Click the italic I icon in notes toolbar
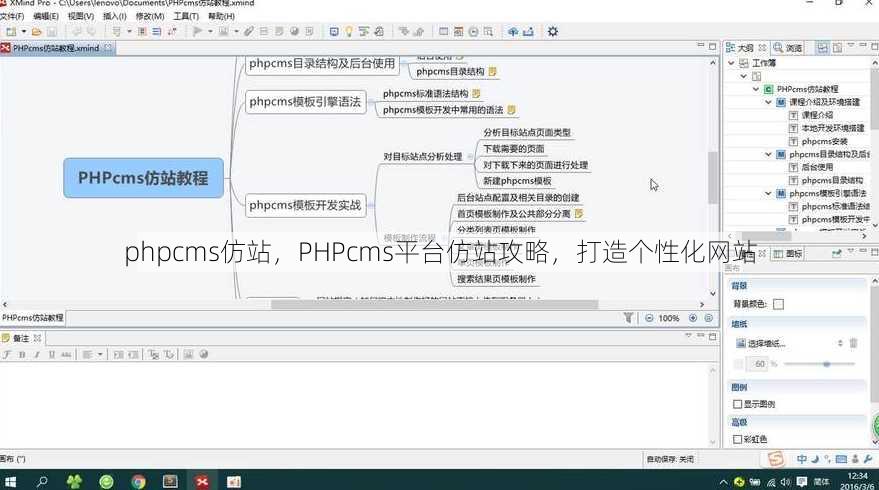 point(36,354)
